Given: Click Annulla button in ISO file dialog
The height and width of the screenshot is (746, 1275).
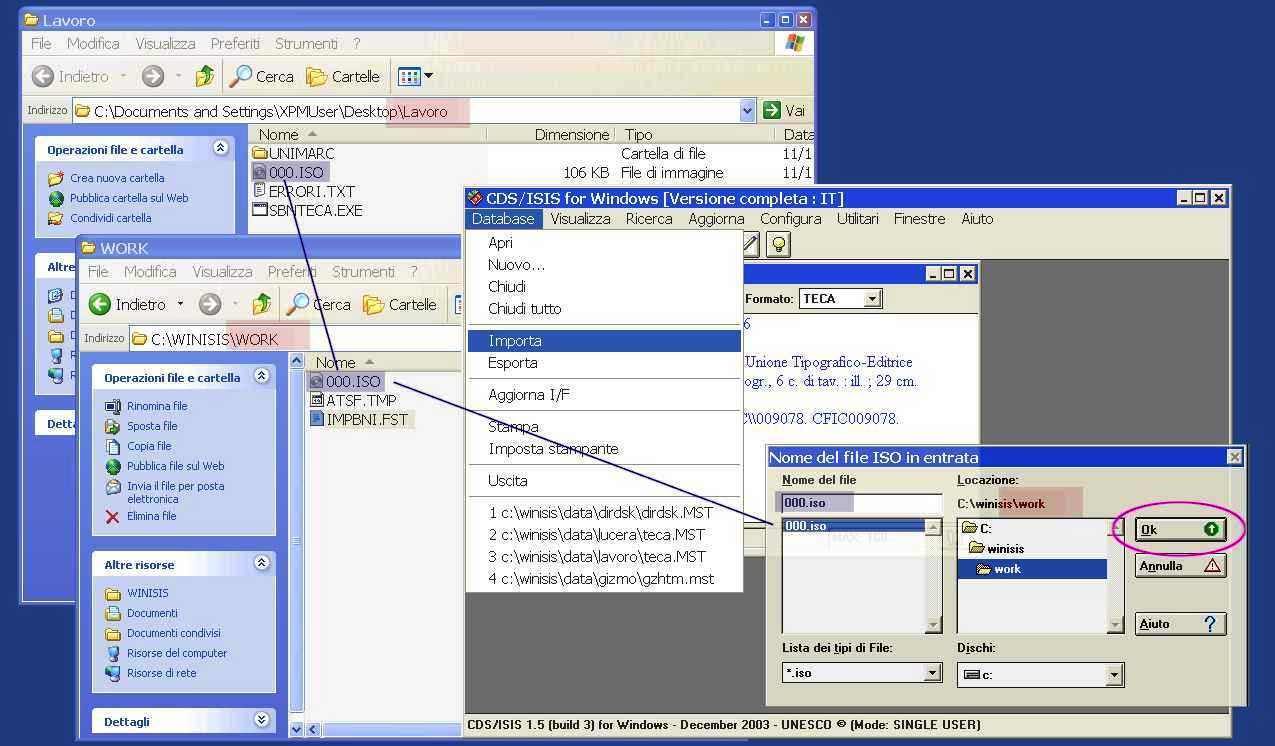Looking at the screenshot, I should [1181, 566].
